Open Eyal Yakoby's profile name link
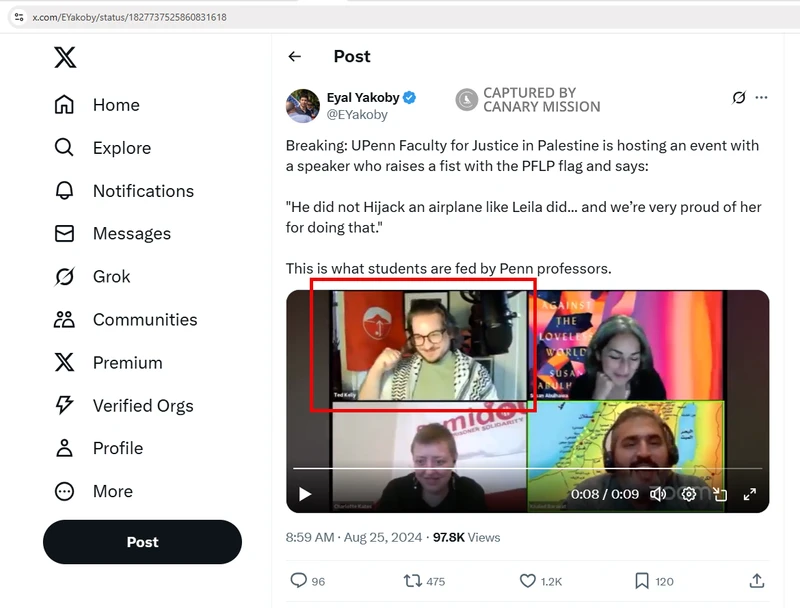This screenshot has height=608, width=800. (x=363, y=98)
